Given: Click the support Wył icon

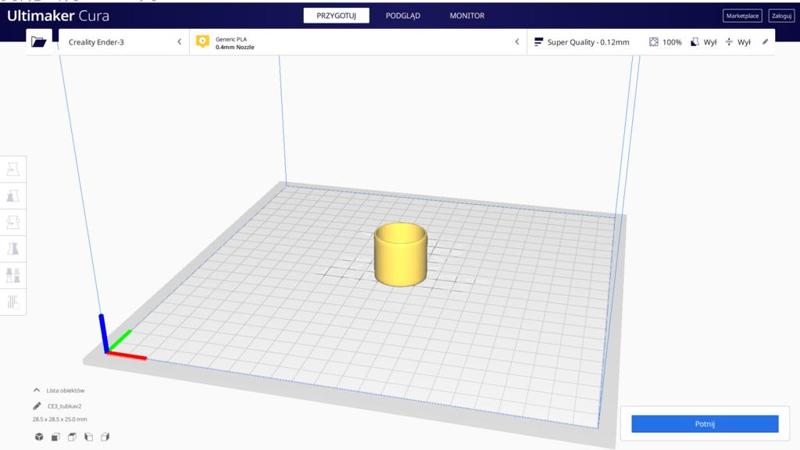Looking at the screenshot, I should click(694, 42).
